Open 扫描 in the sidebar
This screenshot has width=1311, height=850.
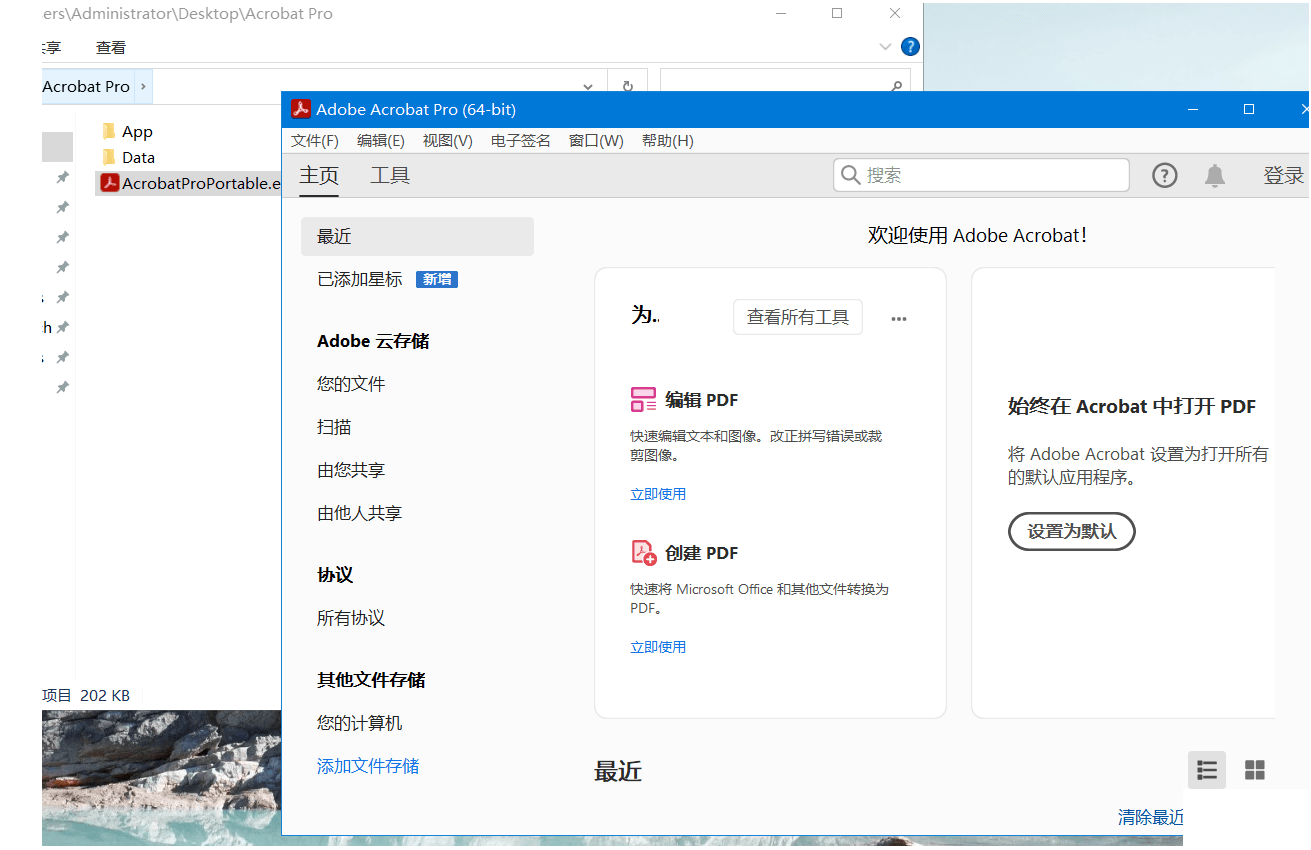click(334, 427)
